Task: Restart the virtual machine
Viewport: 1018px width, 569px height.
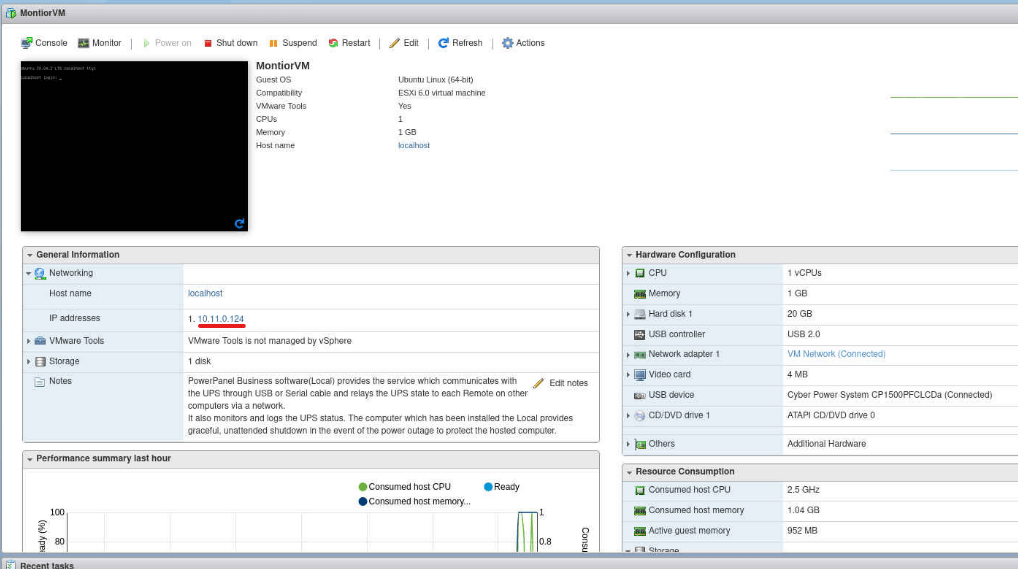Action: (x=349, y=43)
